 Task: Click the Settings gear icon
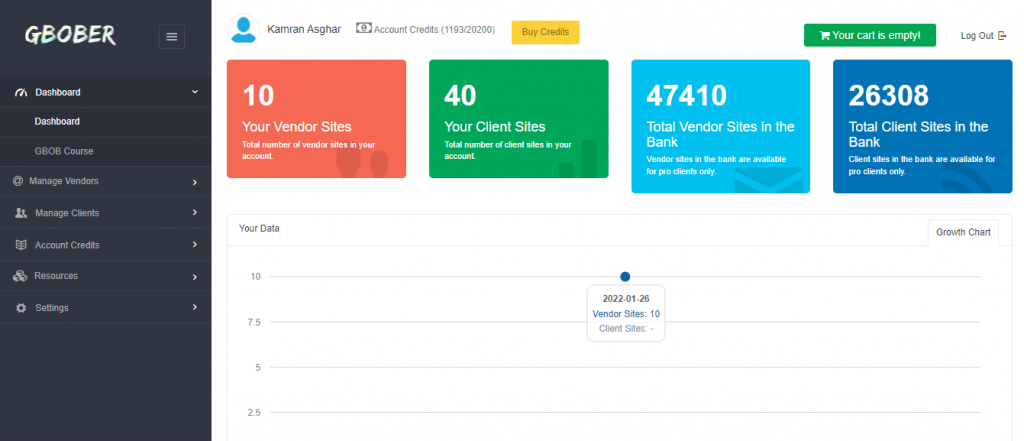click(x=21, y=308)
